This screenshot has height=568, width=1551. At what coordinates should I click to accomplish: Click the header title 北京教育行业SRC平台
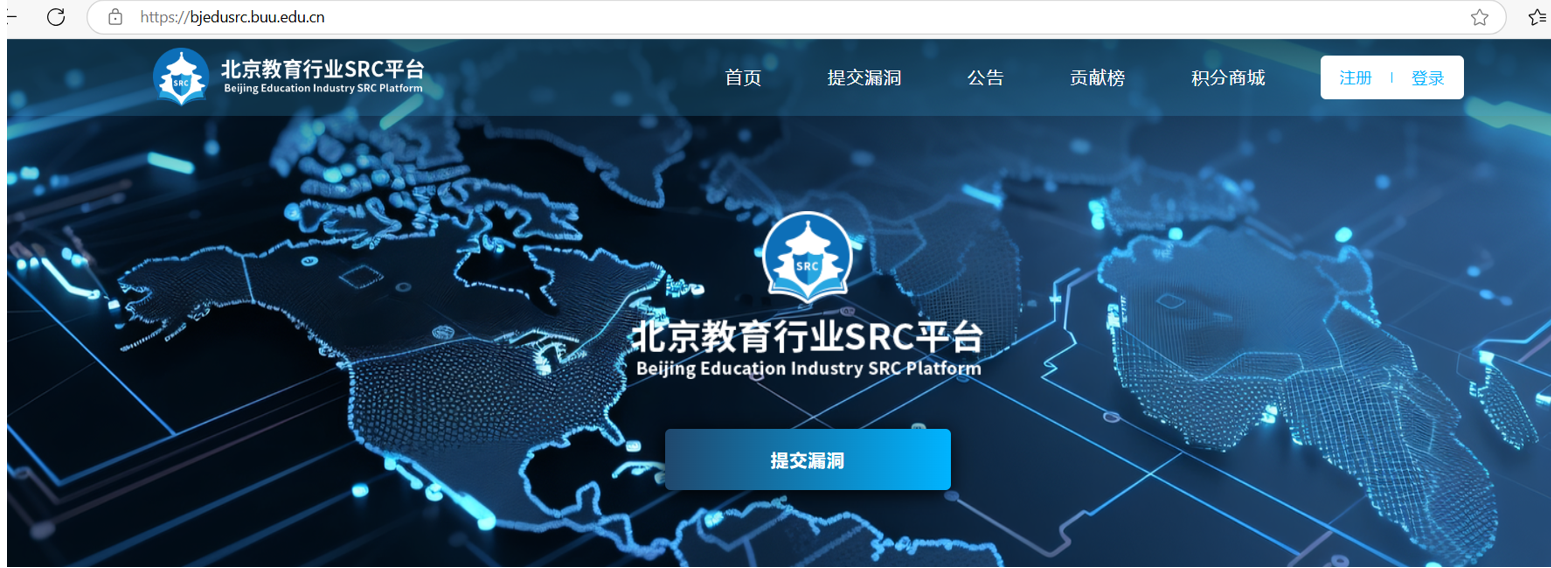pos(322,68)
